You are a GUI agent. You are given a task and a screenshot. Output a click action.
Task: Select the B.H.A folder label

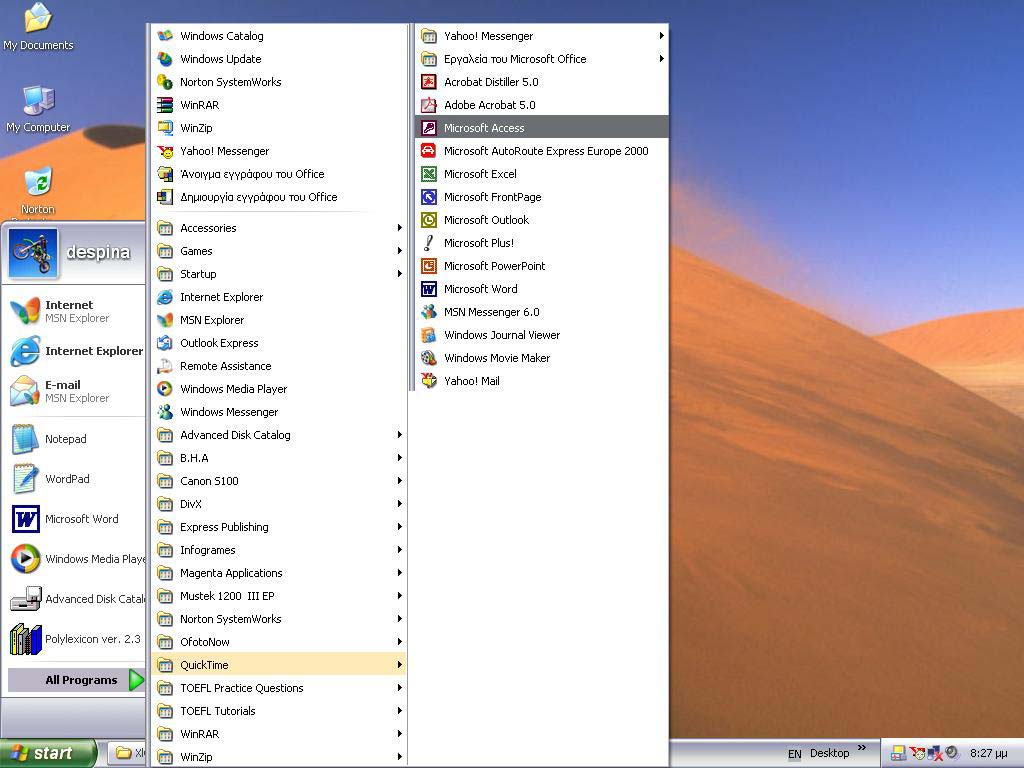(x=194, y=458)
